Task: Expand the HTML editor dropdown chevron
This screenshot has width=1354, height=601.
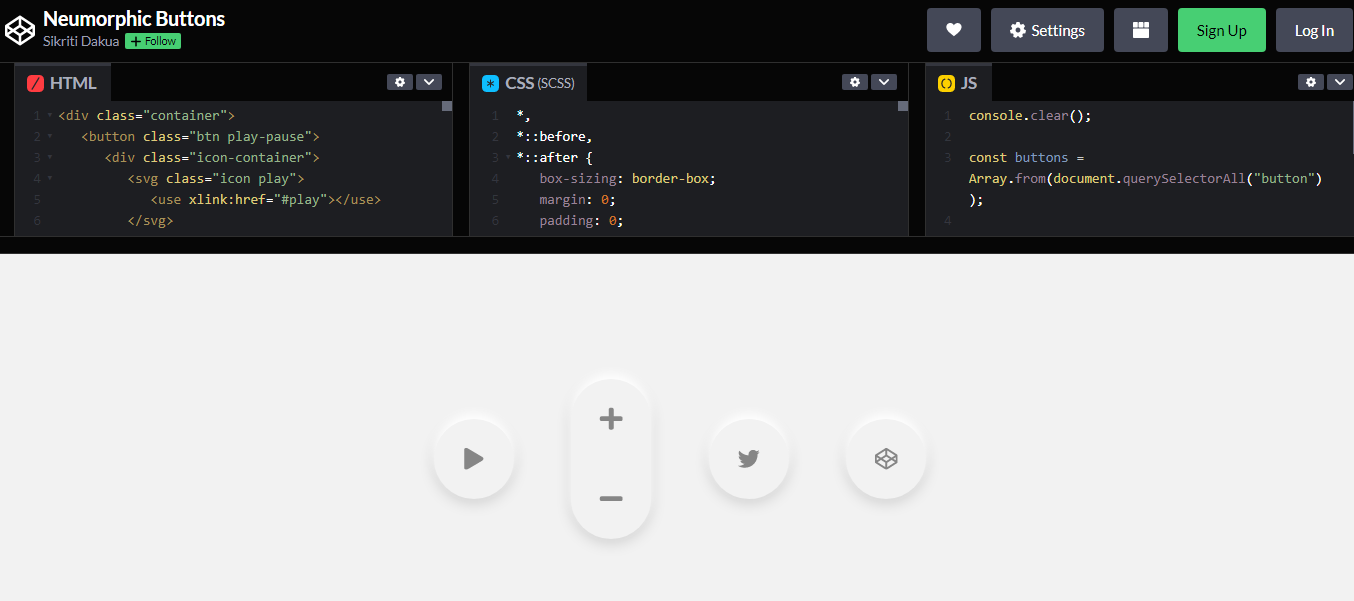Action: tap(428, 82)
